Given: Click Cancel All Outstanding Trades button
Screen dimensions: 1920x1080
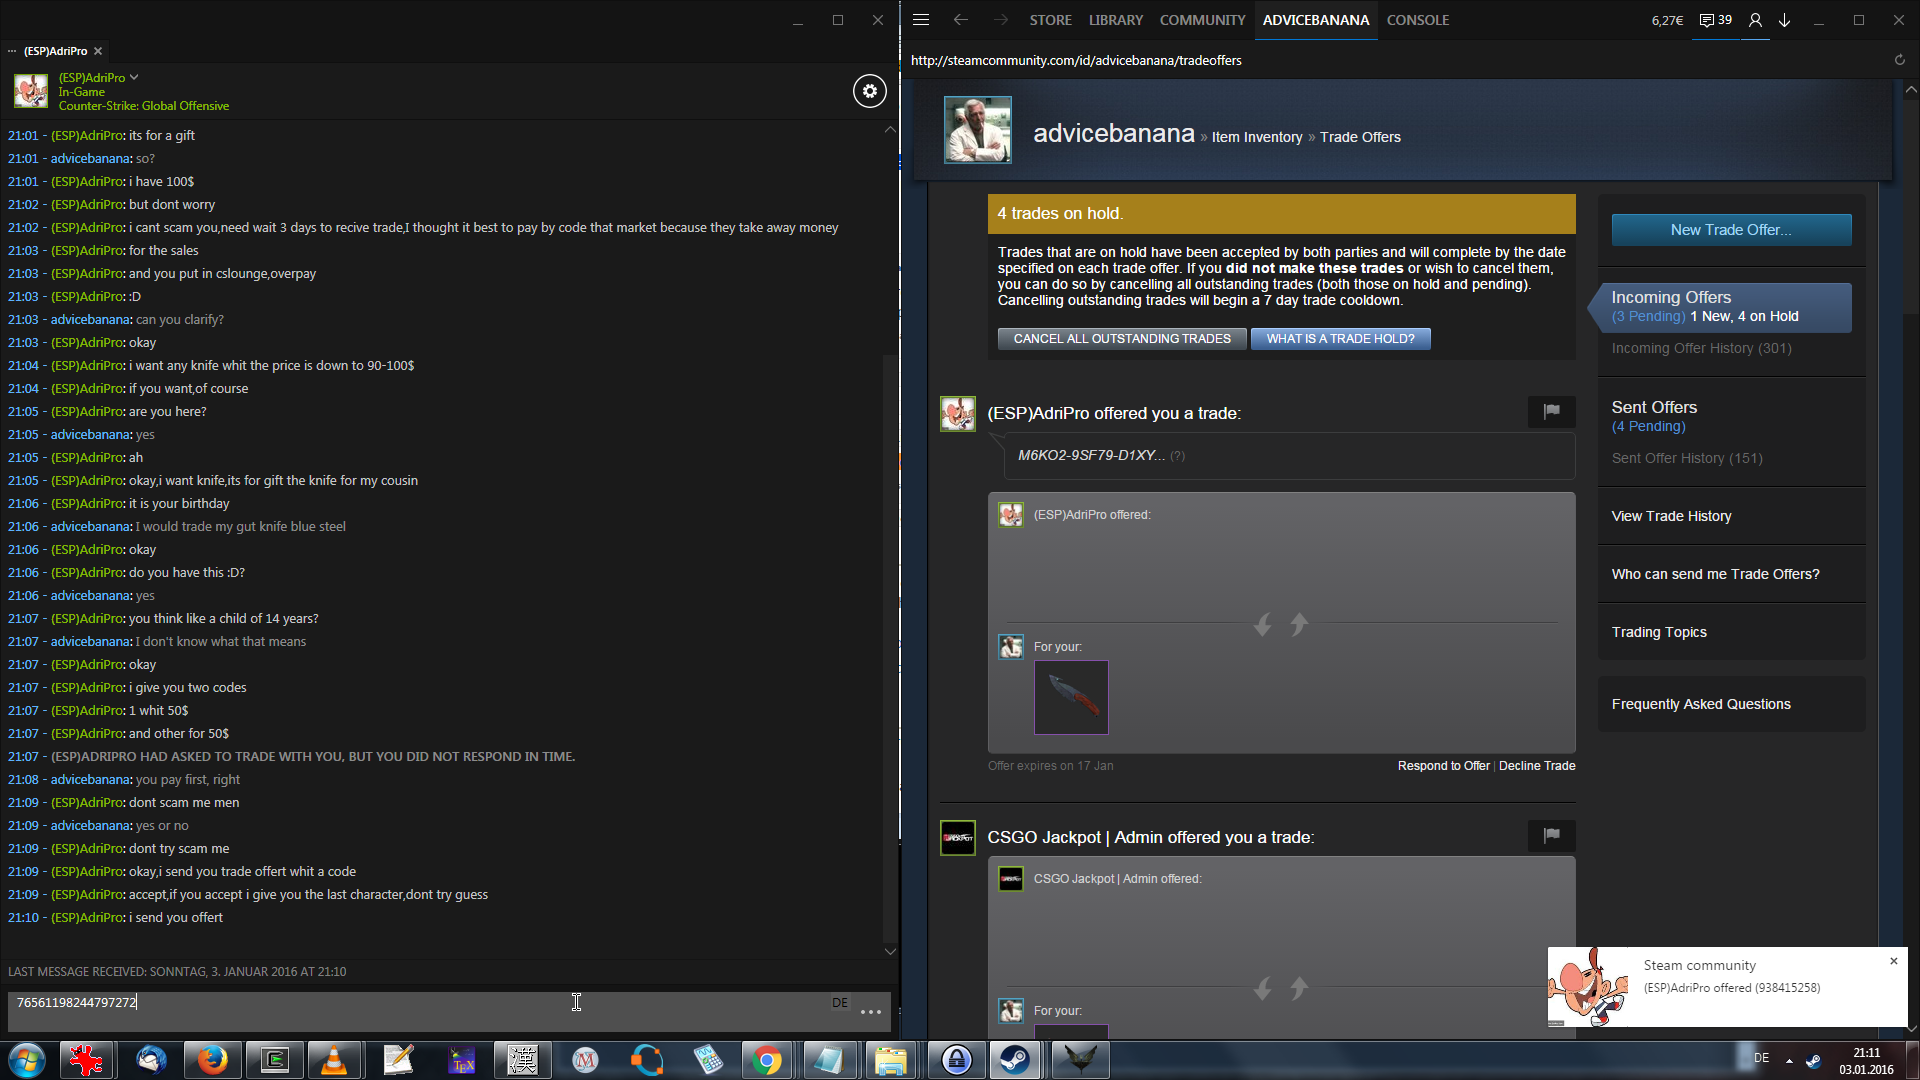Looking at the screenshot, I should [1121, 339].
